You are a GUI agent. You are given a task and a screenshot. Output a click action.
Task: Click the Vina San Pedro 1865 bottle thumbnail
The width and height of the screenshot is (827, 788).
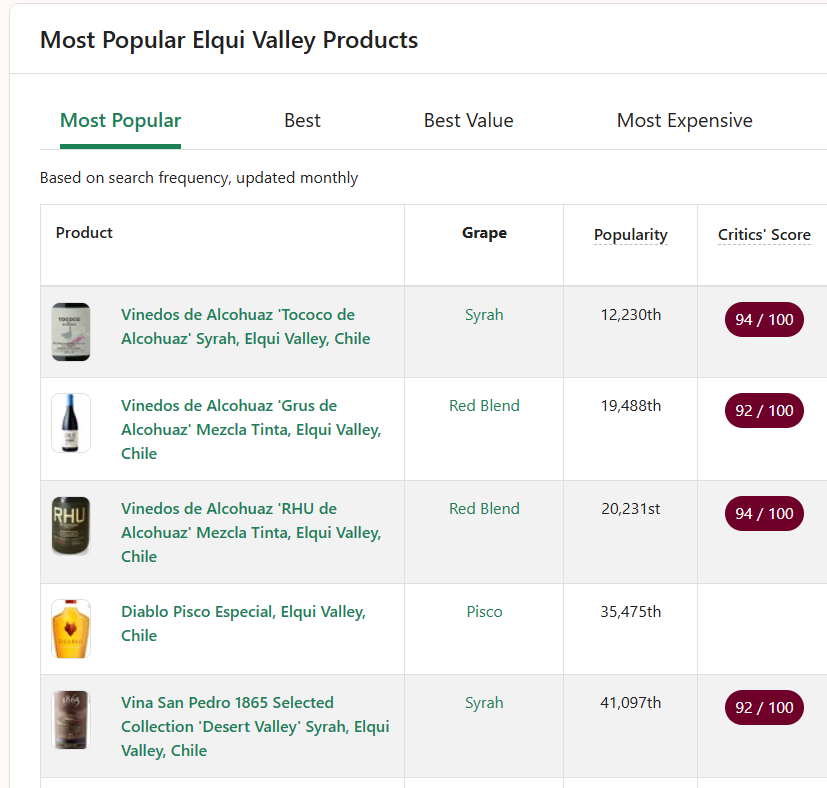coord(71,720)
